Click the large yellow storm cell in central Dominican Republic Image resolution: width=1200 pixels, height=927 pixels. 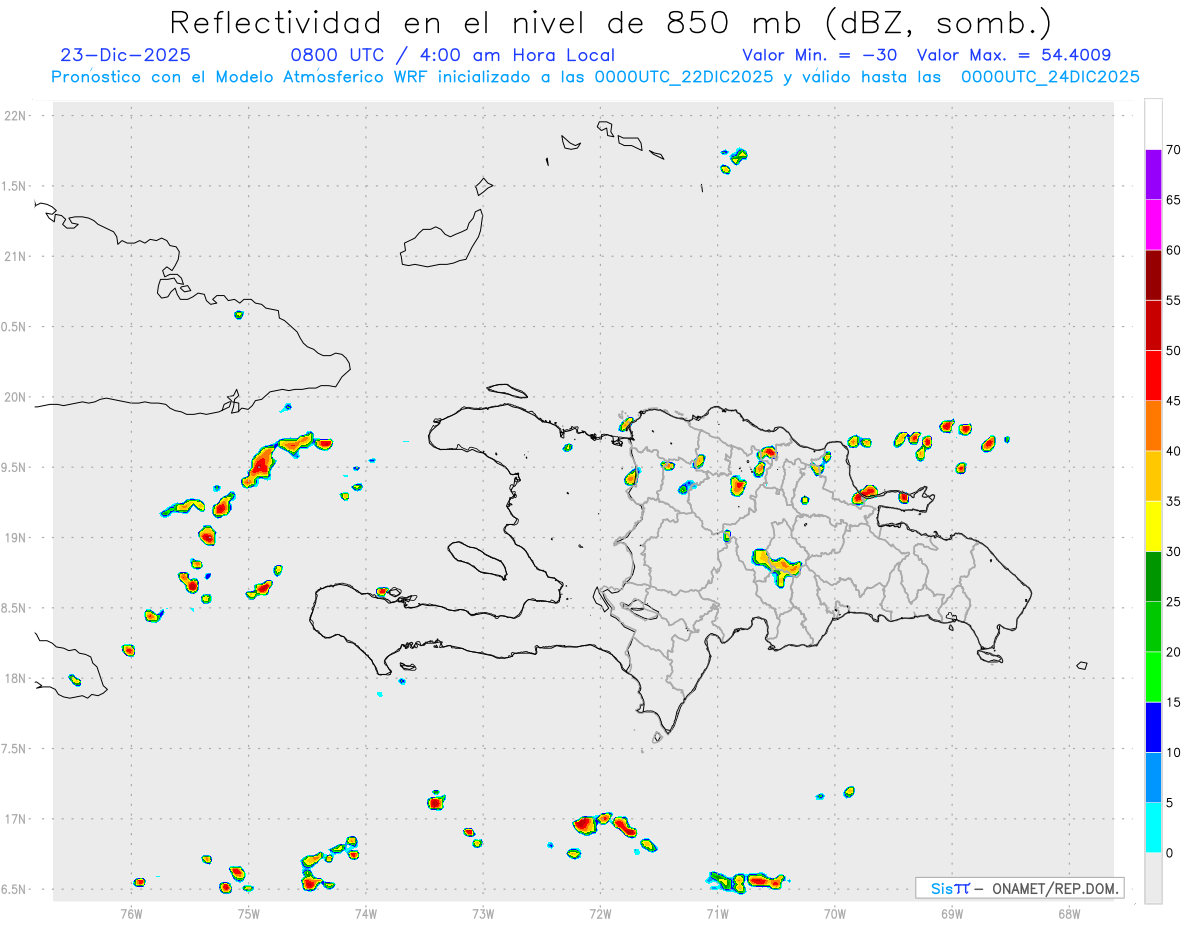point(776,565)
